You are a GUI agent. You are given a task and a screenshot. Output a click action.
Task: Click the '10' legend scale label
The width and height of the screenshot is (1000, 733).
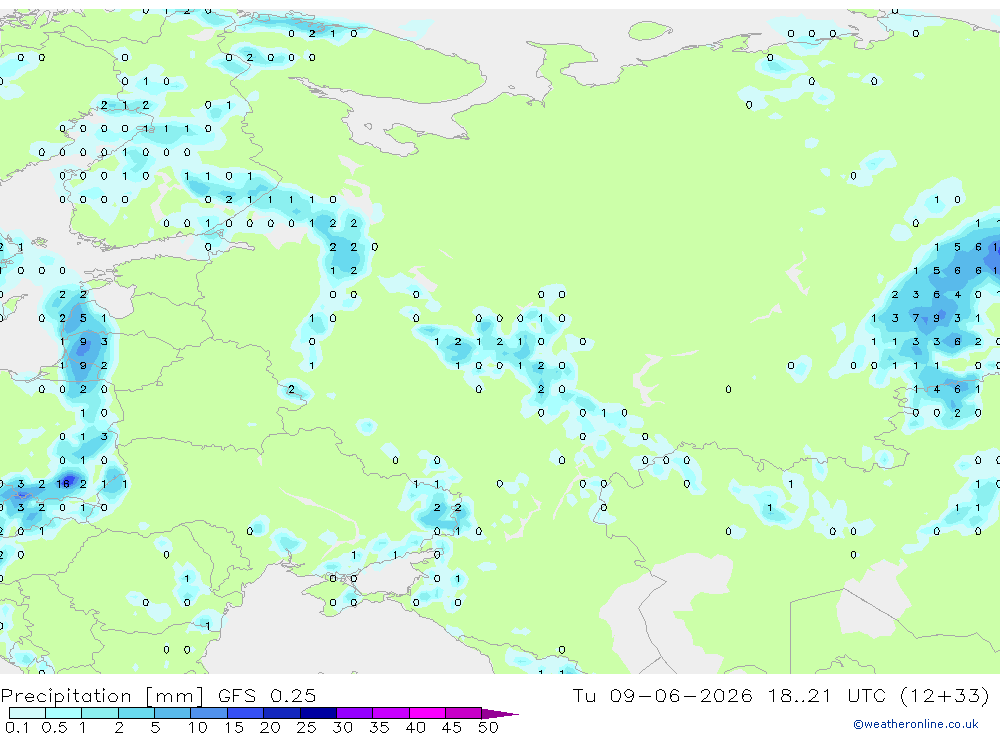point(198,727)
